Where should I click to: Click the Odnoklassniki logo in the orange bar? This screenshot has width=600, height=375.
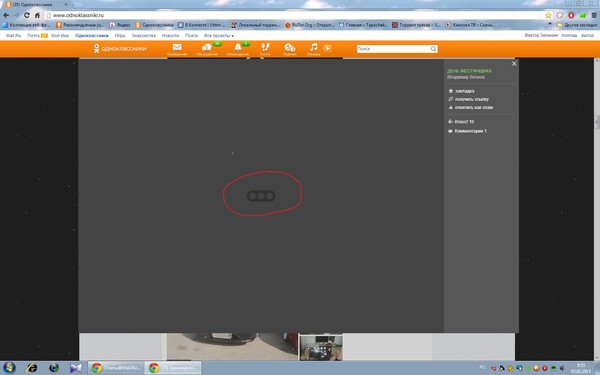120,49
